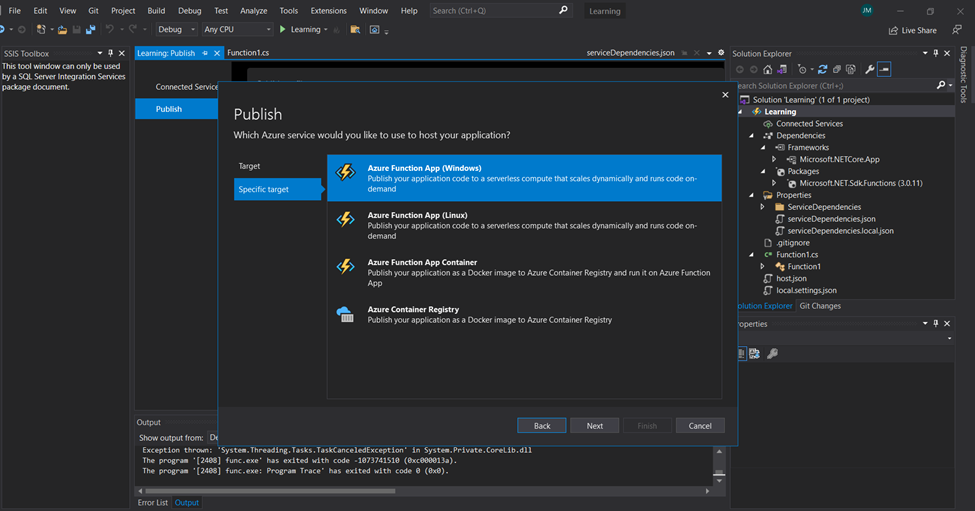Click the Search Solution Explorer field

(x=835, y=86)
